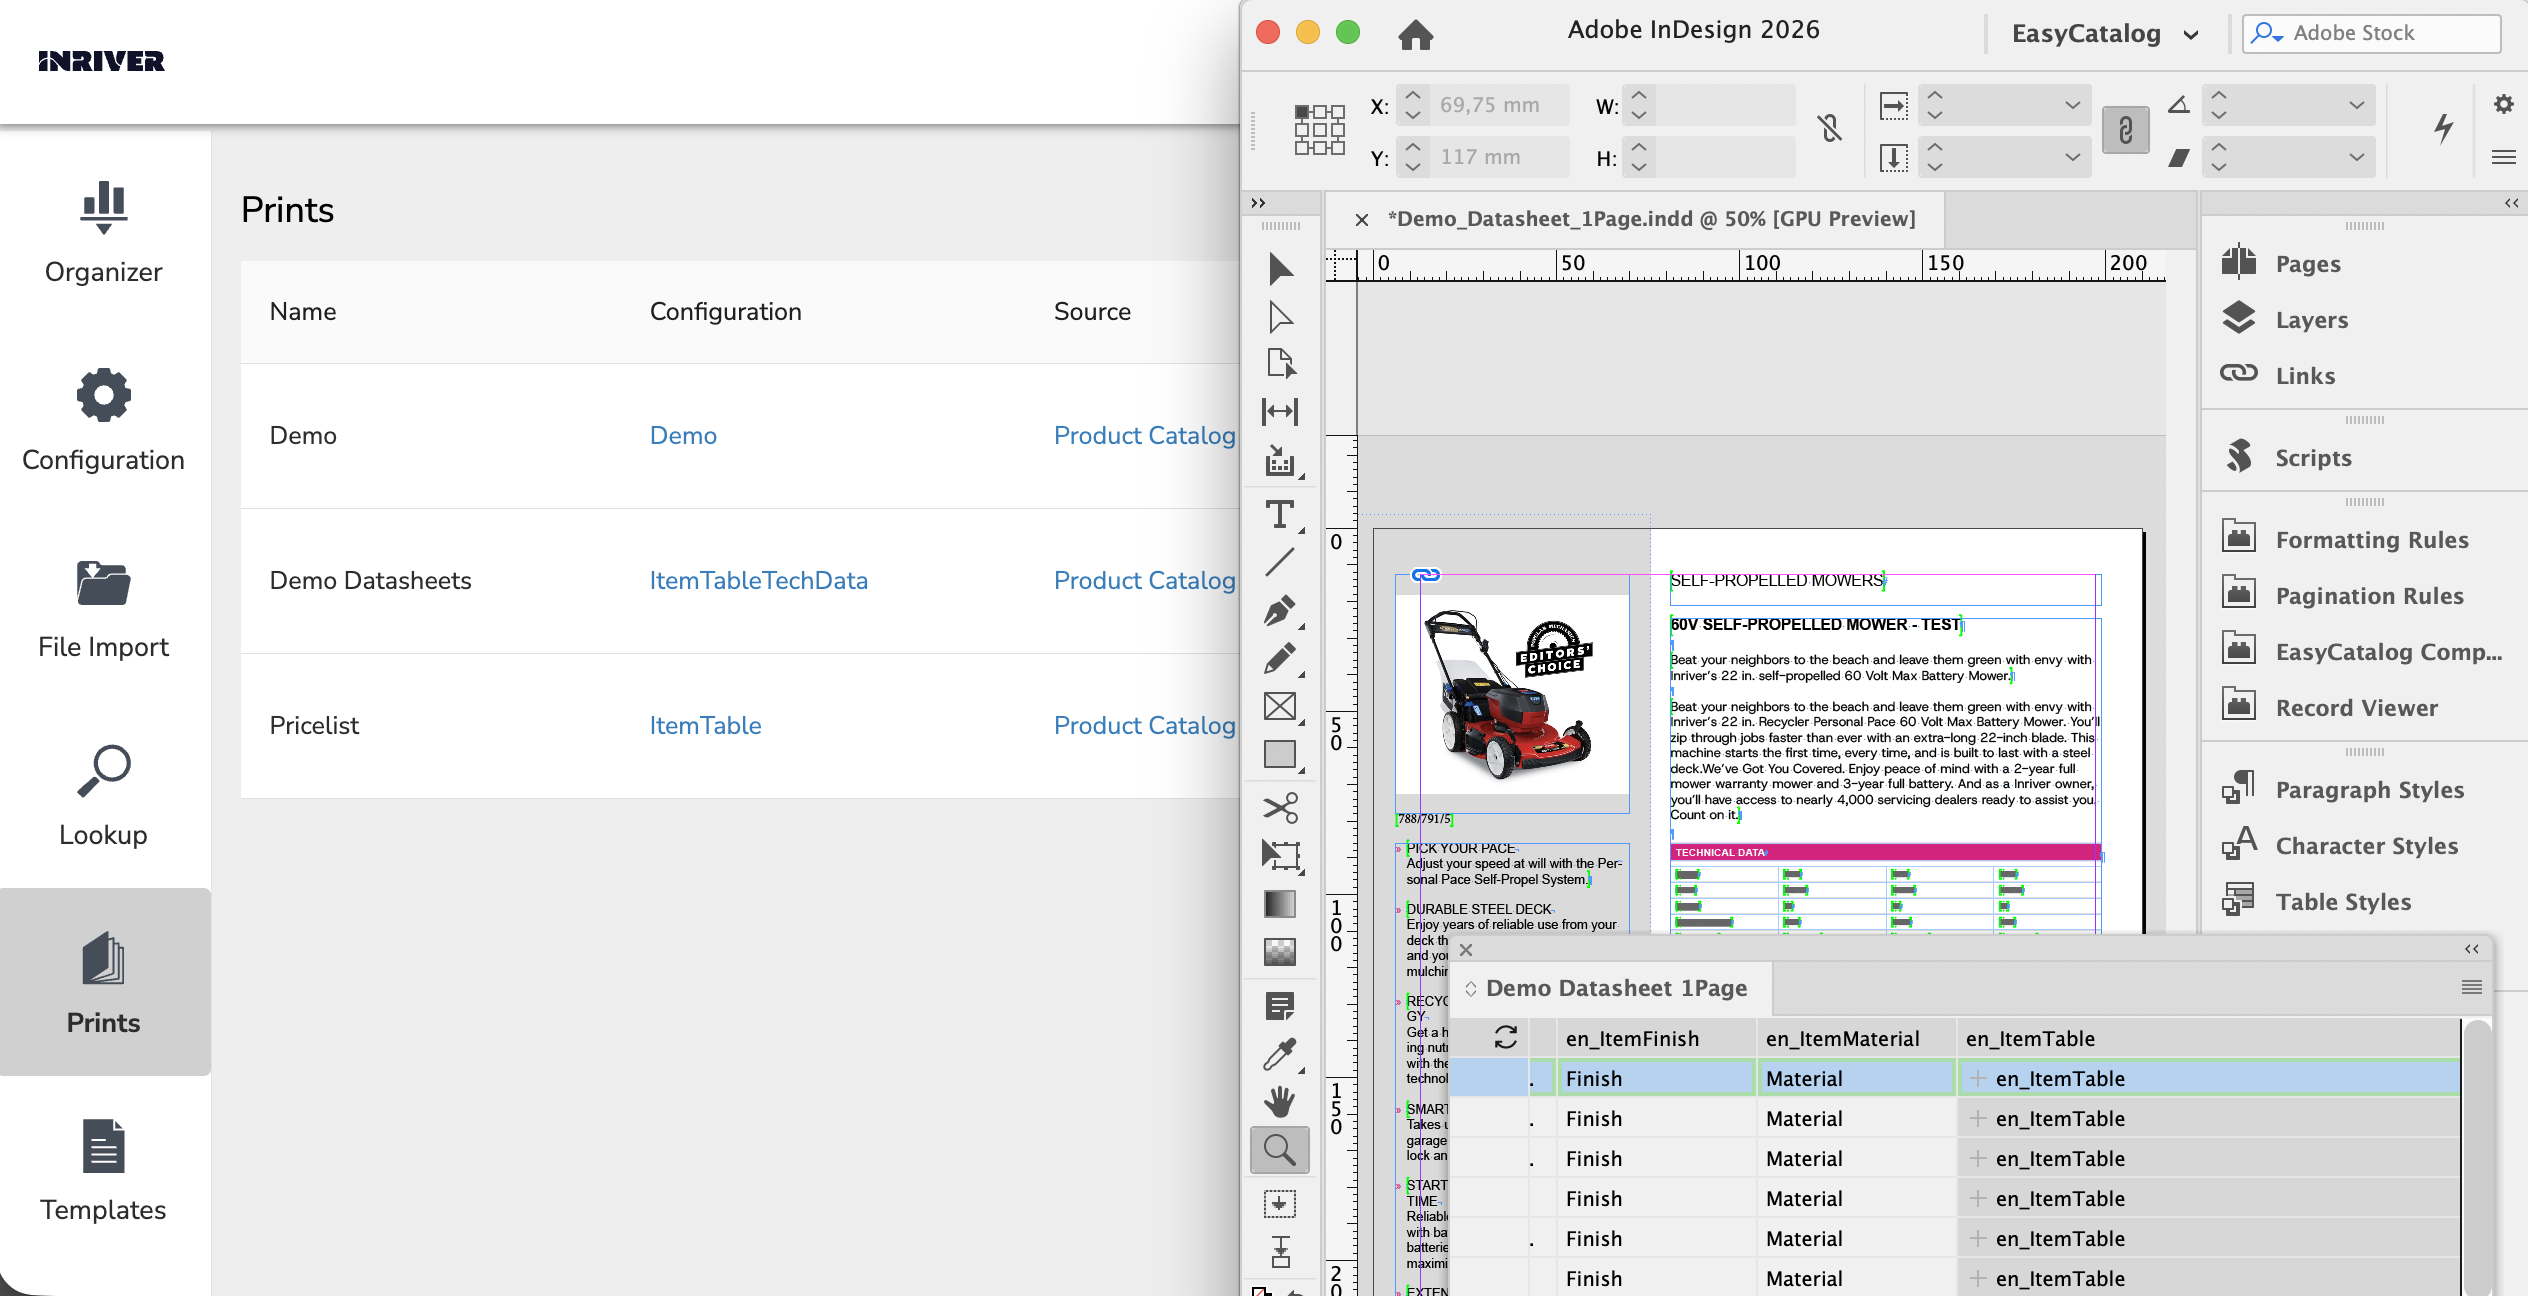Go to Organizer in inriver sidebar

[x=104, y=232]
